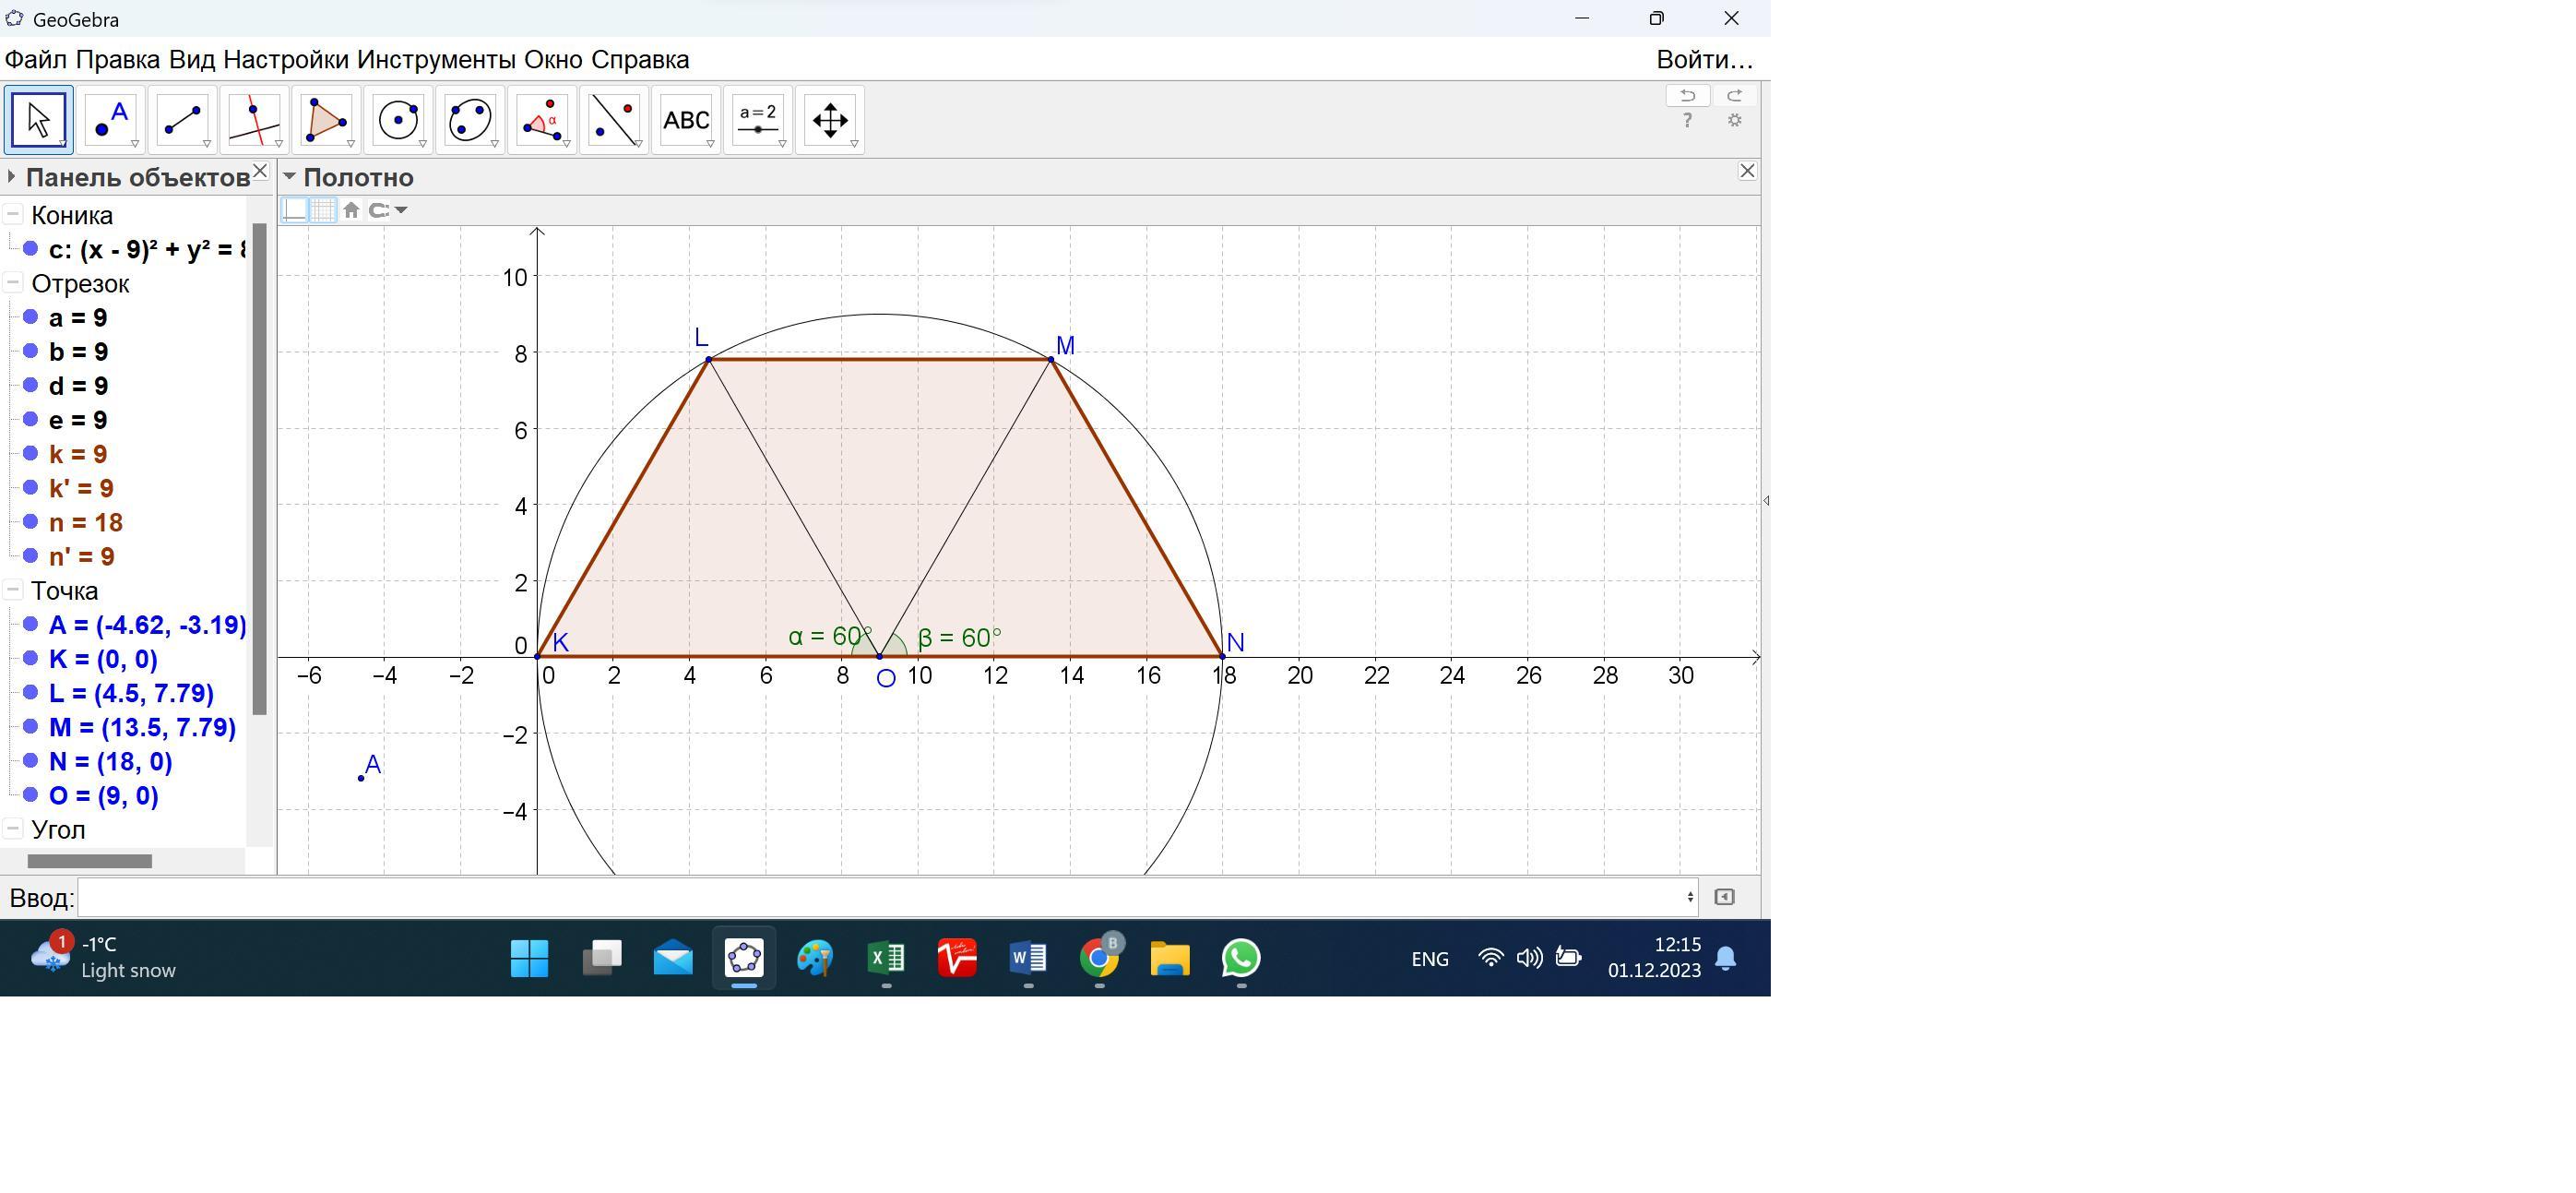Viewport: 2576px width, 1193px height.
Task: Toggle visibility of point A
Action: click(31, 624)
